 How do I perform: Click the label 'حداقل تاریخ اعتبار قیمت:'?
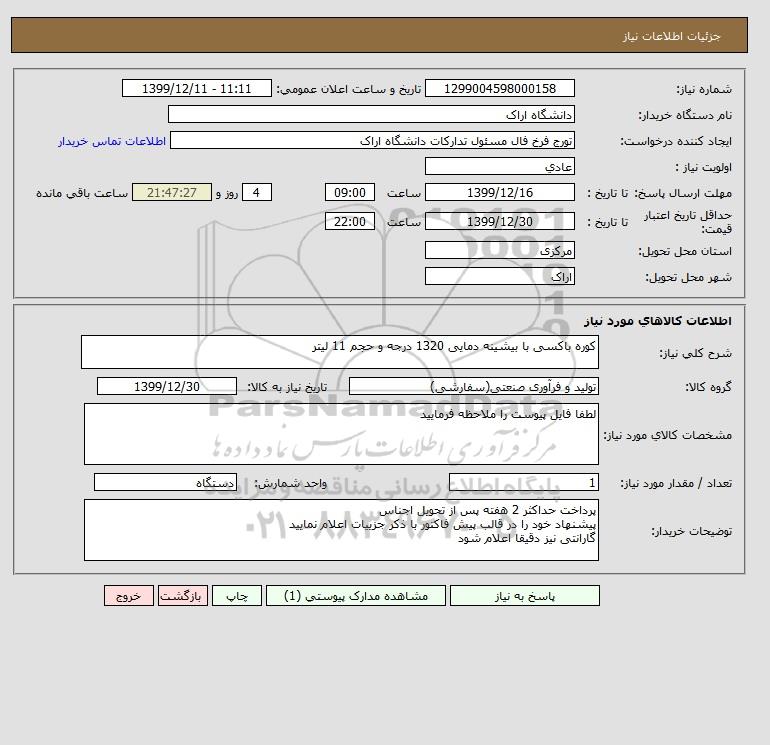(x=688, y=222)
